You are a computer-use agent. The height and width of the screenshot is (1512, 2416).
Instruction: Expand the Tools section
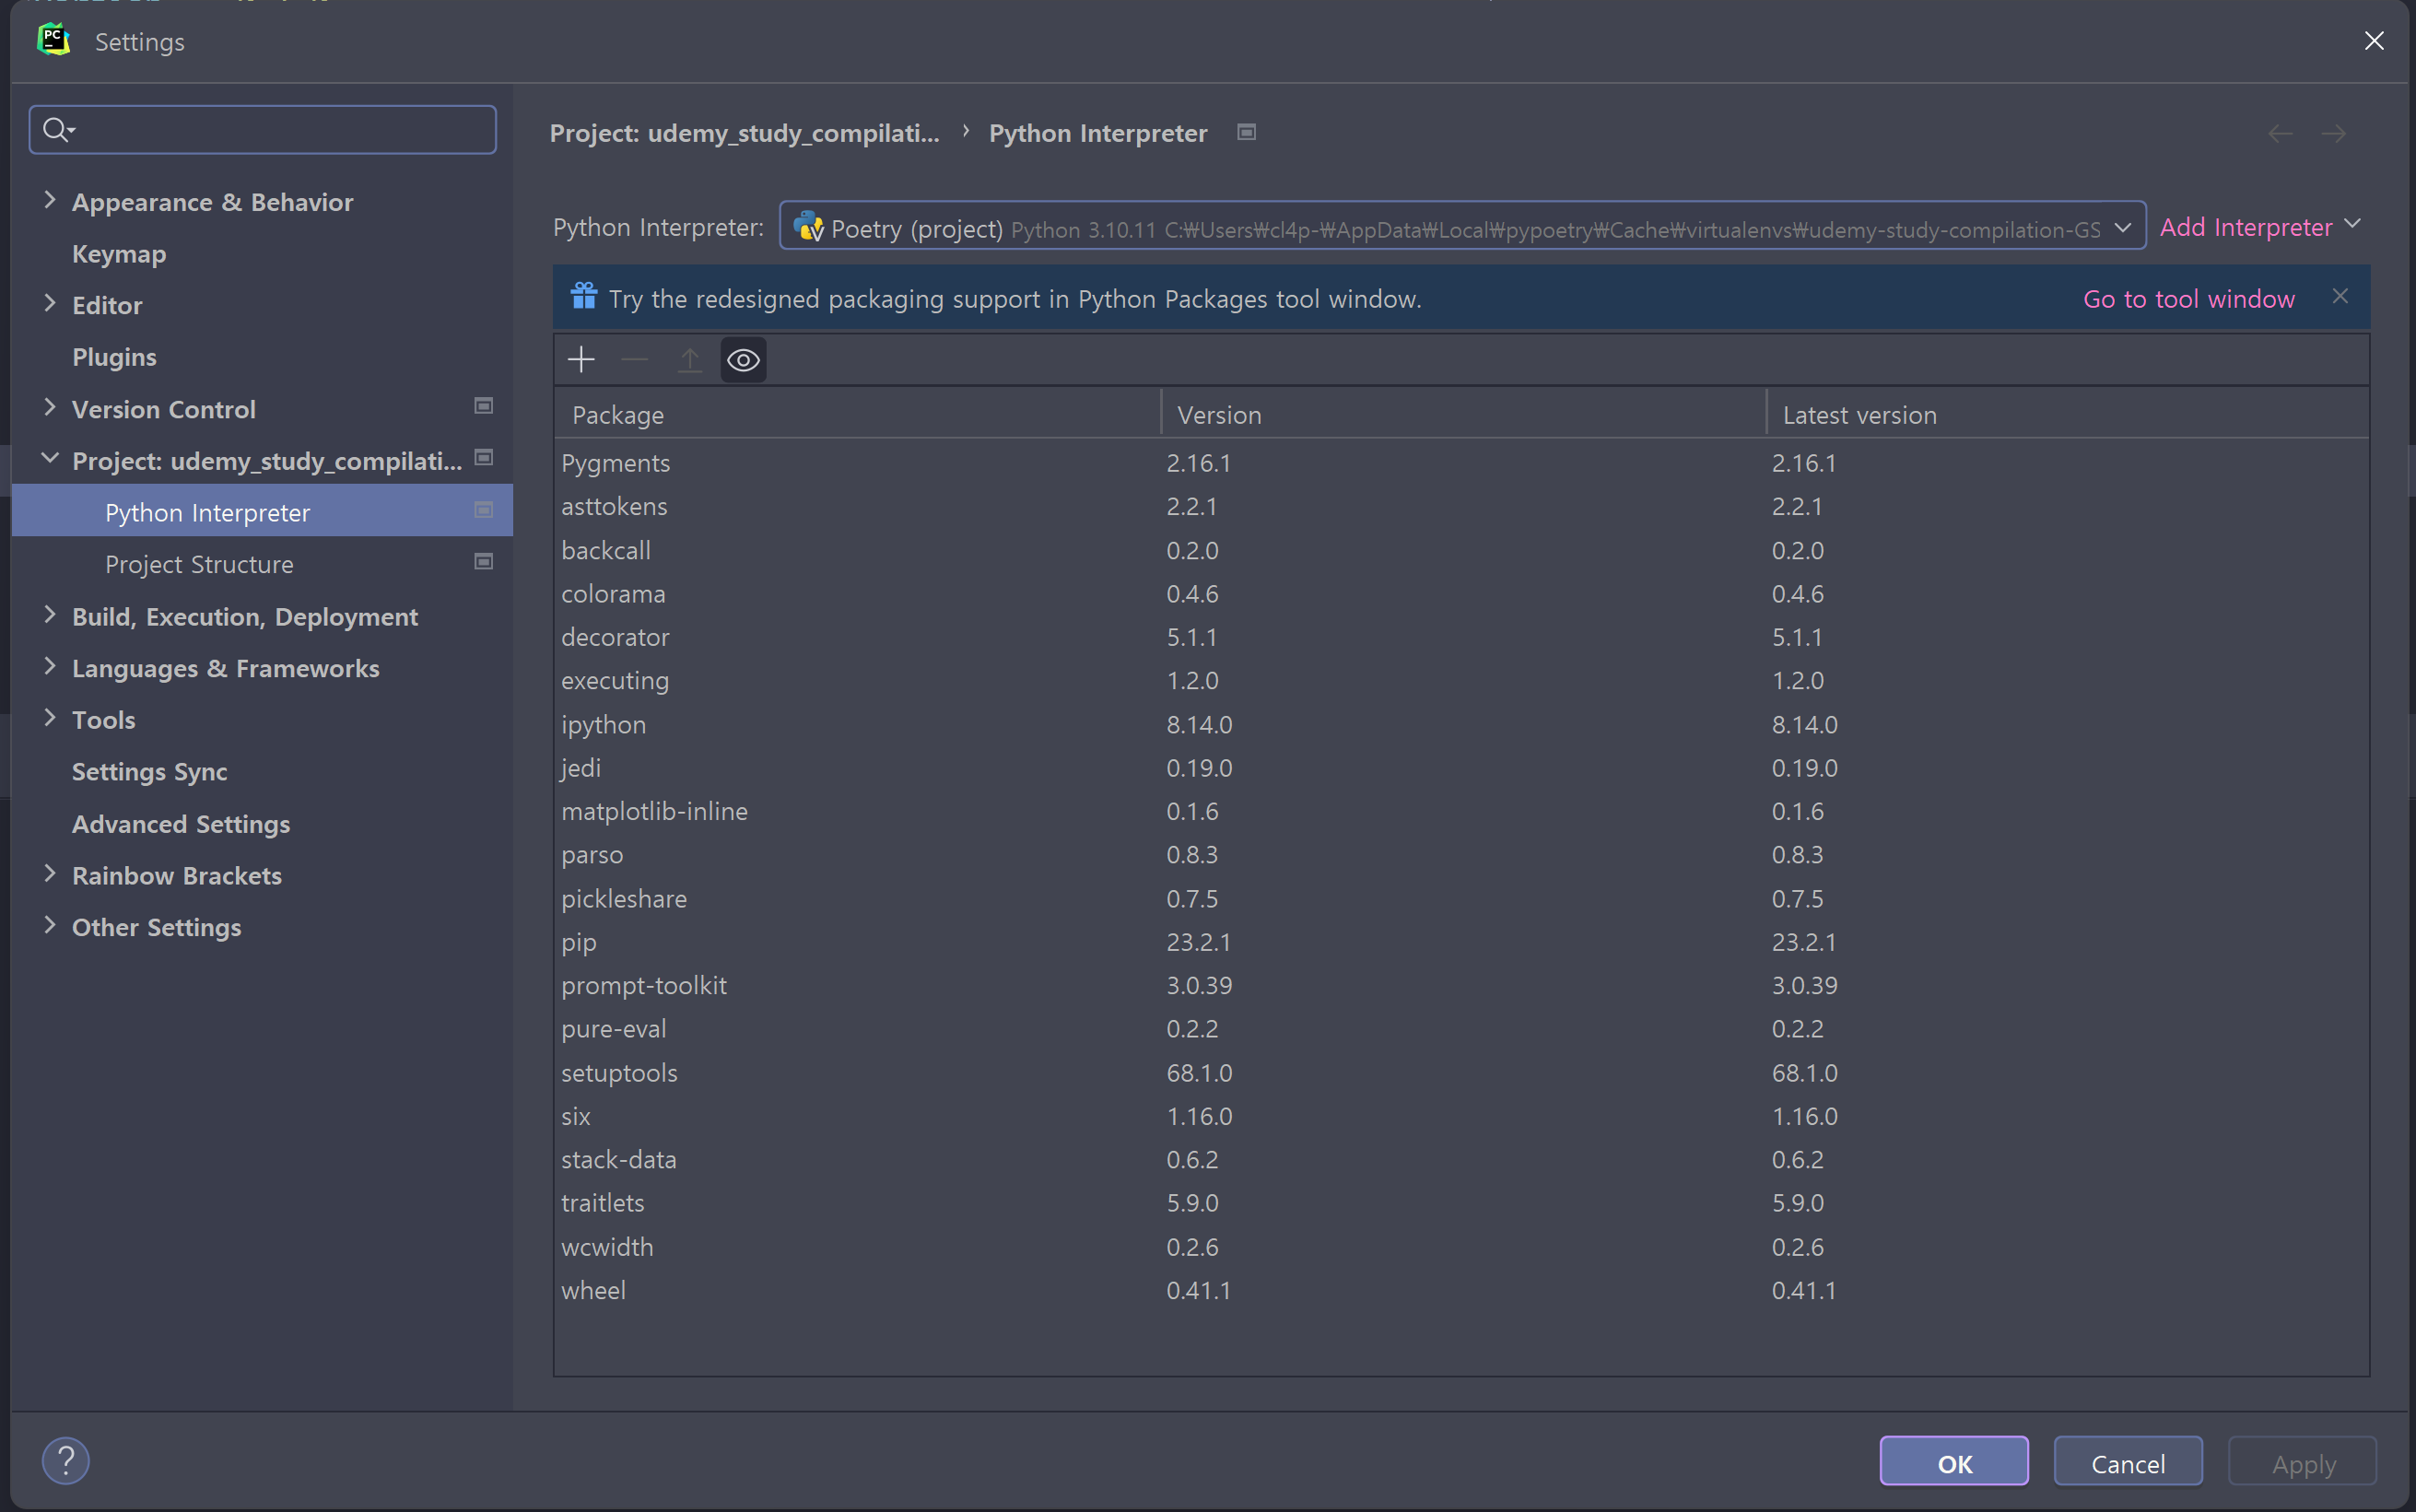50,718
